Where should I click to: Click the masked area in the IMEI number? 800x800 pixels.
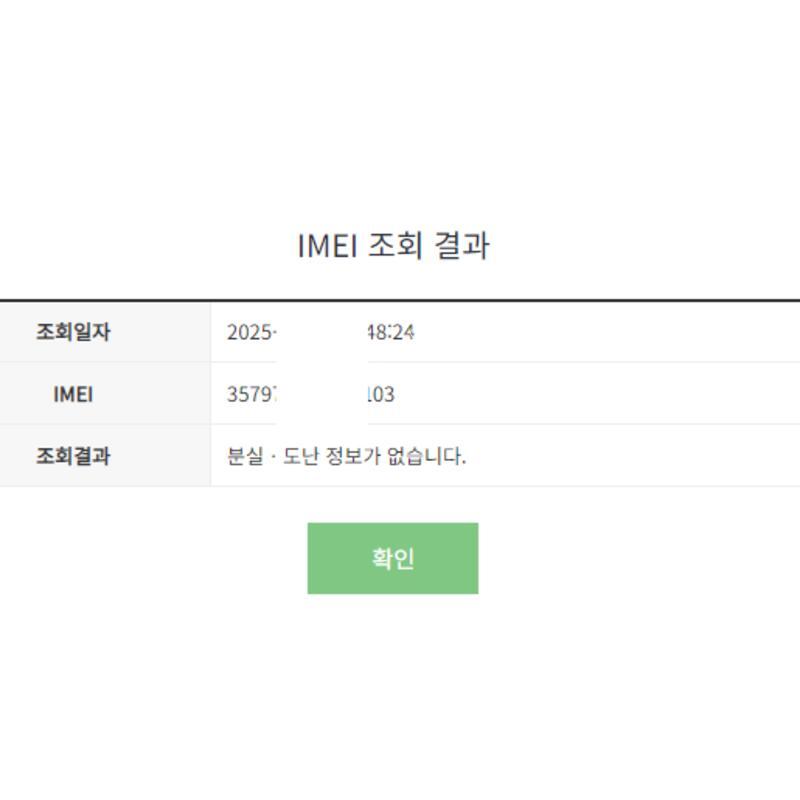(320, 395)
